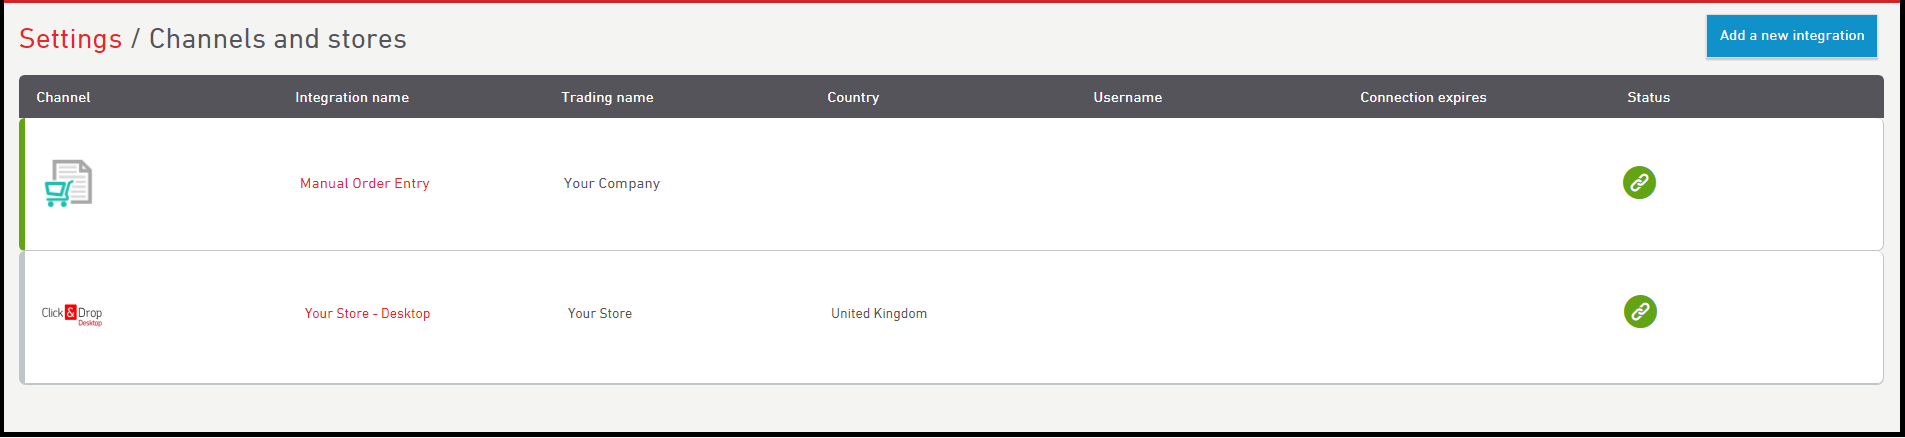1905x438 pixels.
Task: Click the Integration name column header
Action: click(x=352, y=97)
